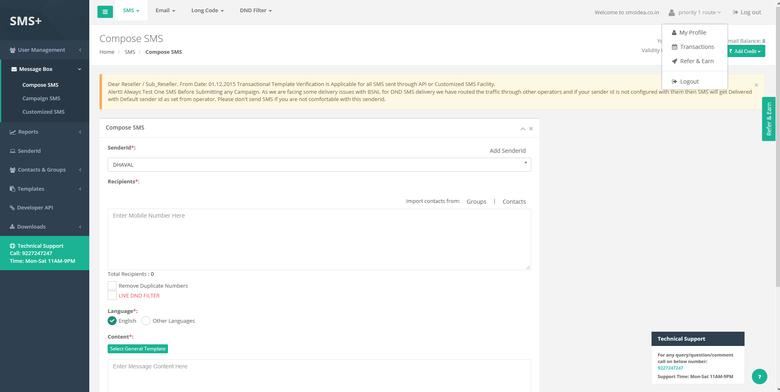The height and width of the screenshot is (392, 780).
Task: Click the Log out link in header
Action: (x=747, y=12)
